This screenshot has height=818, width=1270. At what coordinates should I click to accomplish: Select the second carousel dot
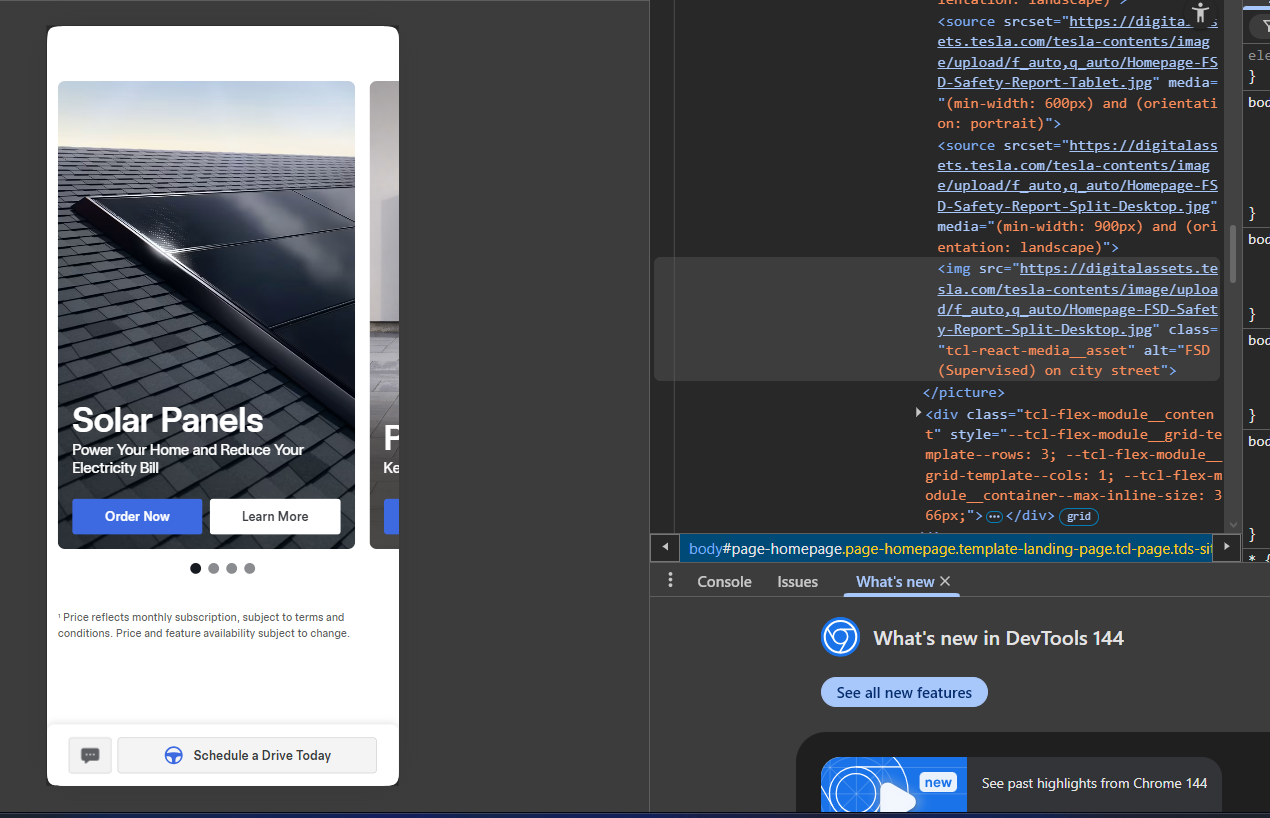click(x=213, y=568)
